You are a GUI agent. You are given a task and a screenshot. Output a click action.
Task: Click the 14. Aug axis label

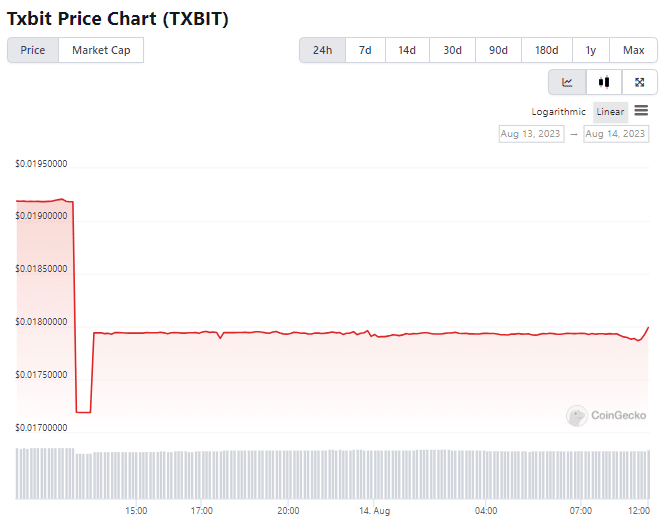point(374,511)
